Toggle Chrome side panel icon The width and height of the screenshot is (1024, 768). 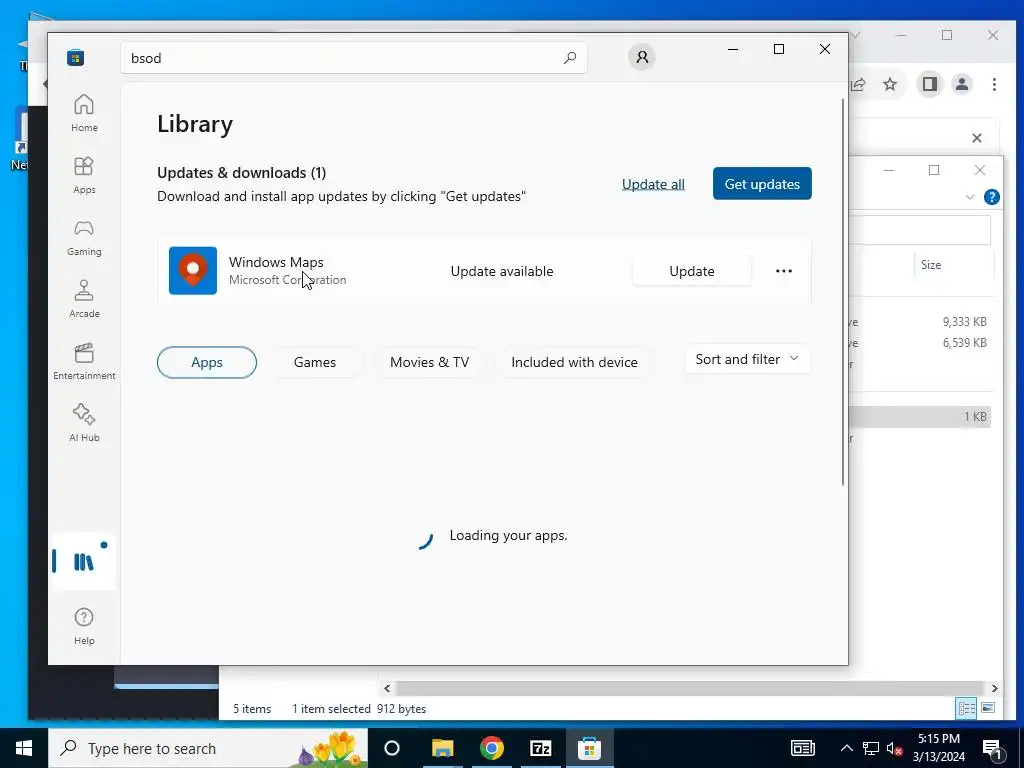click(929, 84)
